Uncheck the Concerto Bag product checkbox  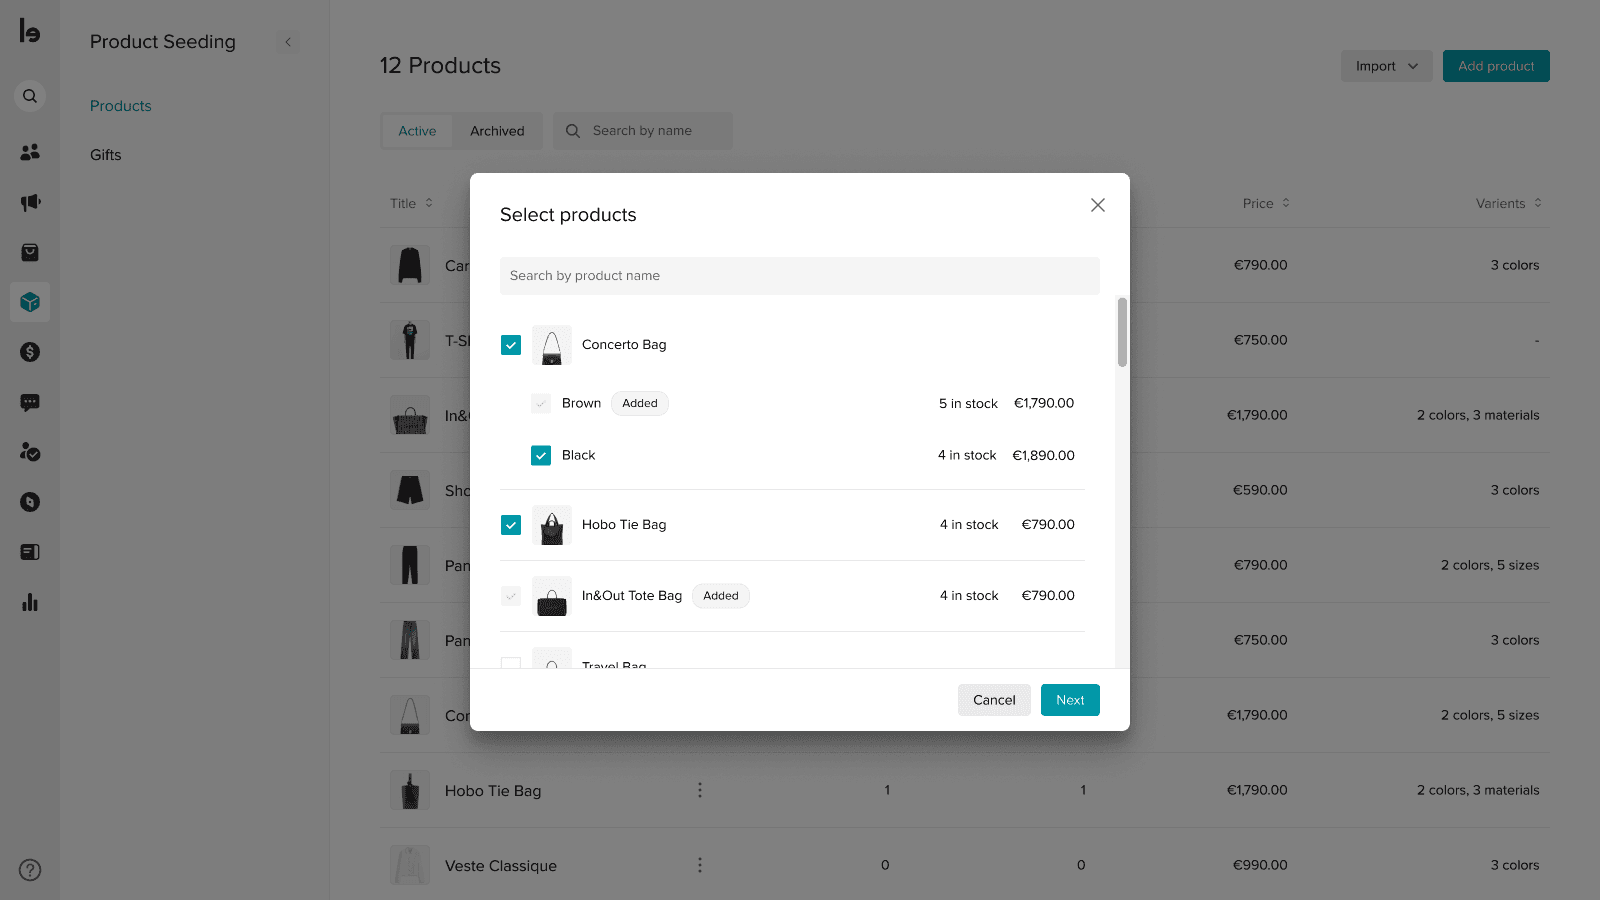click(511, 344)
